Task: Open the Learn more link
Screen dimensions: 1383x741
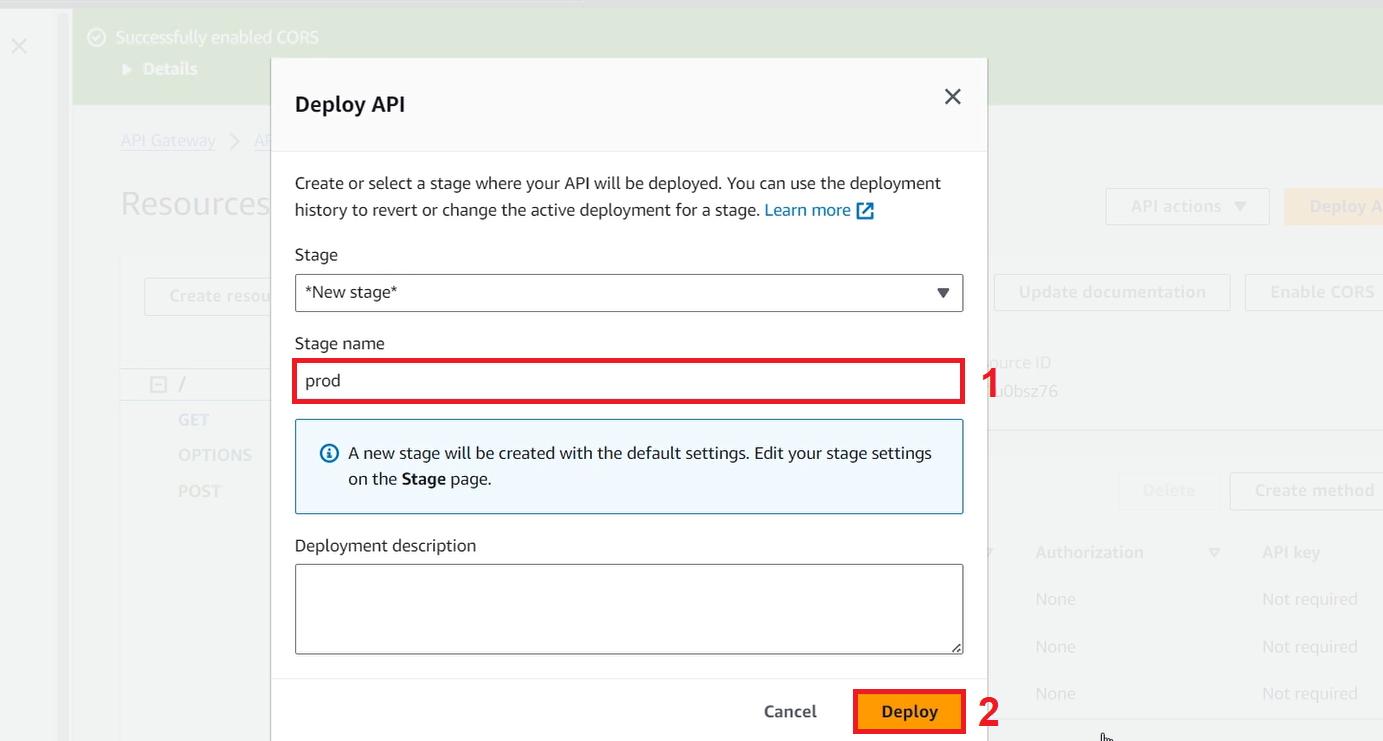Action: (807, 210)
